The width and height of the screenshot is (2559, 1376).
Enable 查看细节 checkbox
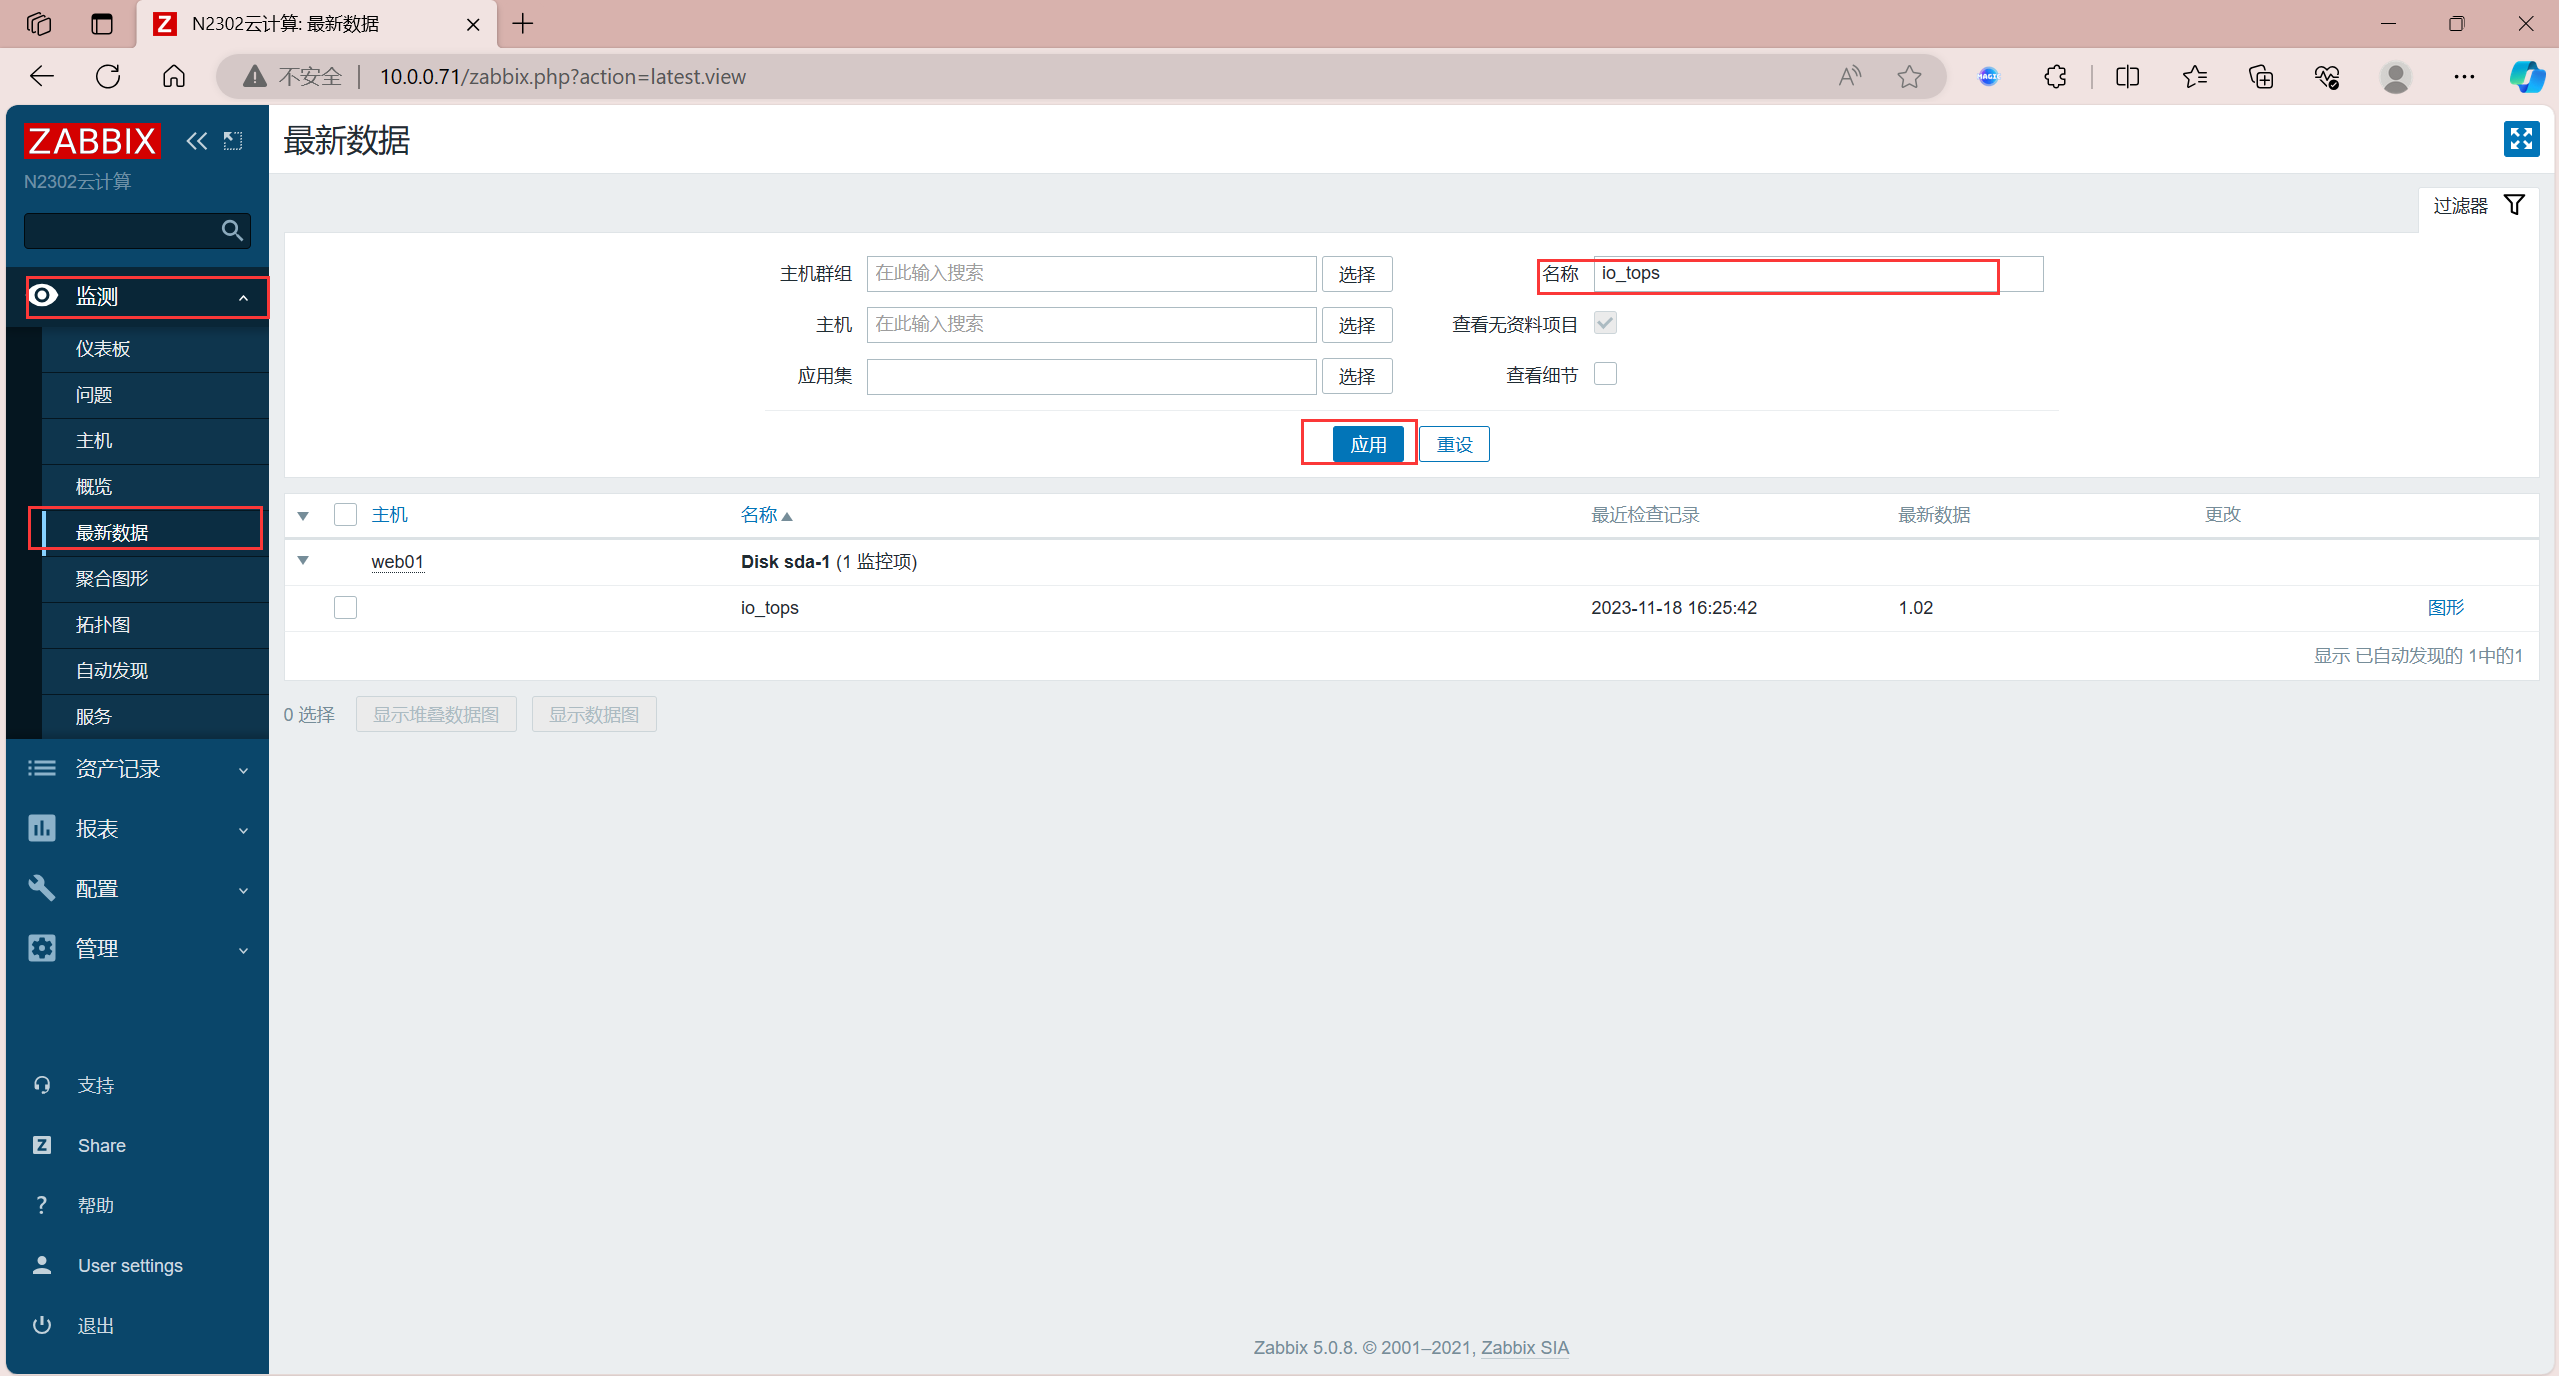1605,374
